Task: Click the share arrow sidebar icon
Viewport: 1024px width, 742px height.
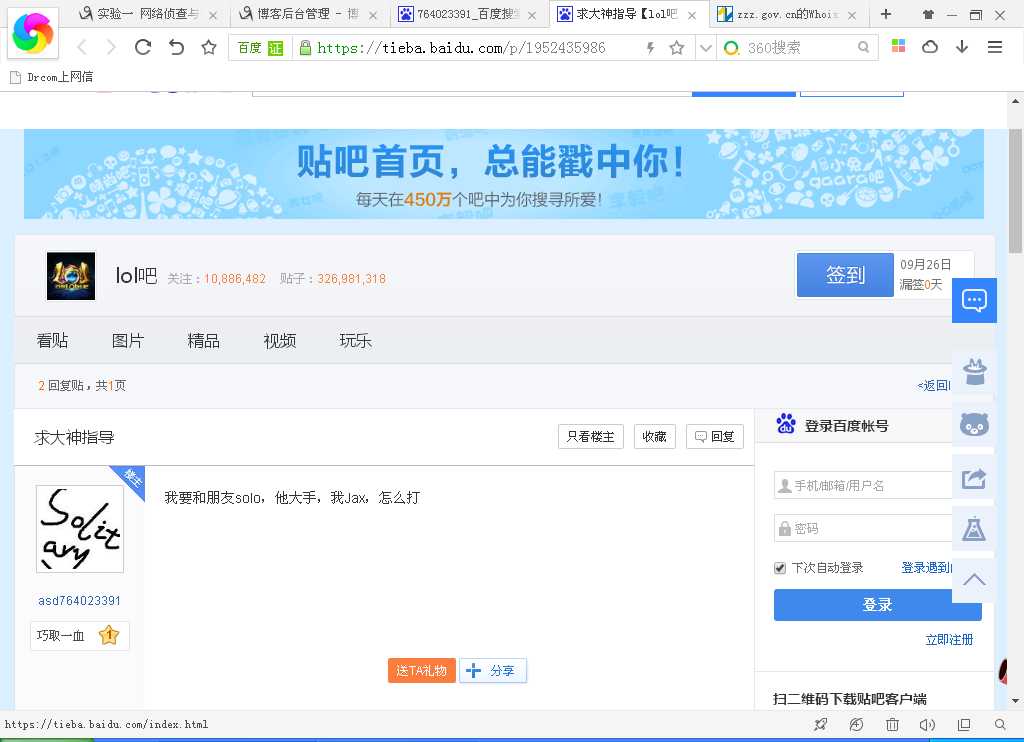Action: coord(974,478)
